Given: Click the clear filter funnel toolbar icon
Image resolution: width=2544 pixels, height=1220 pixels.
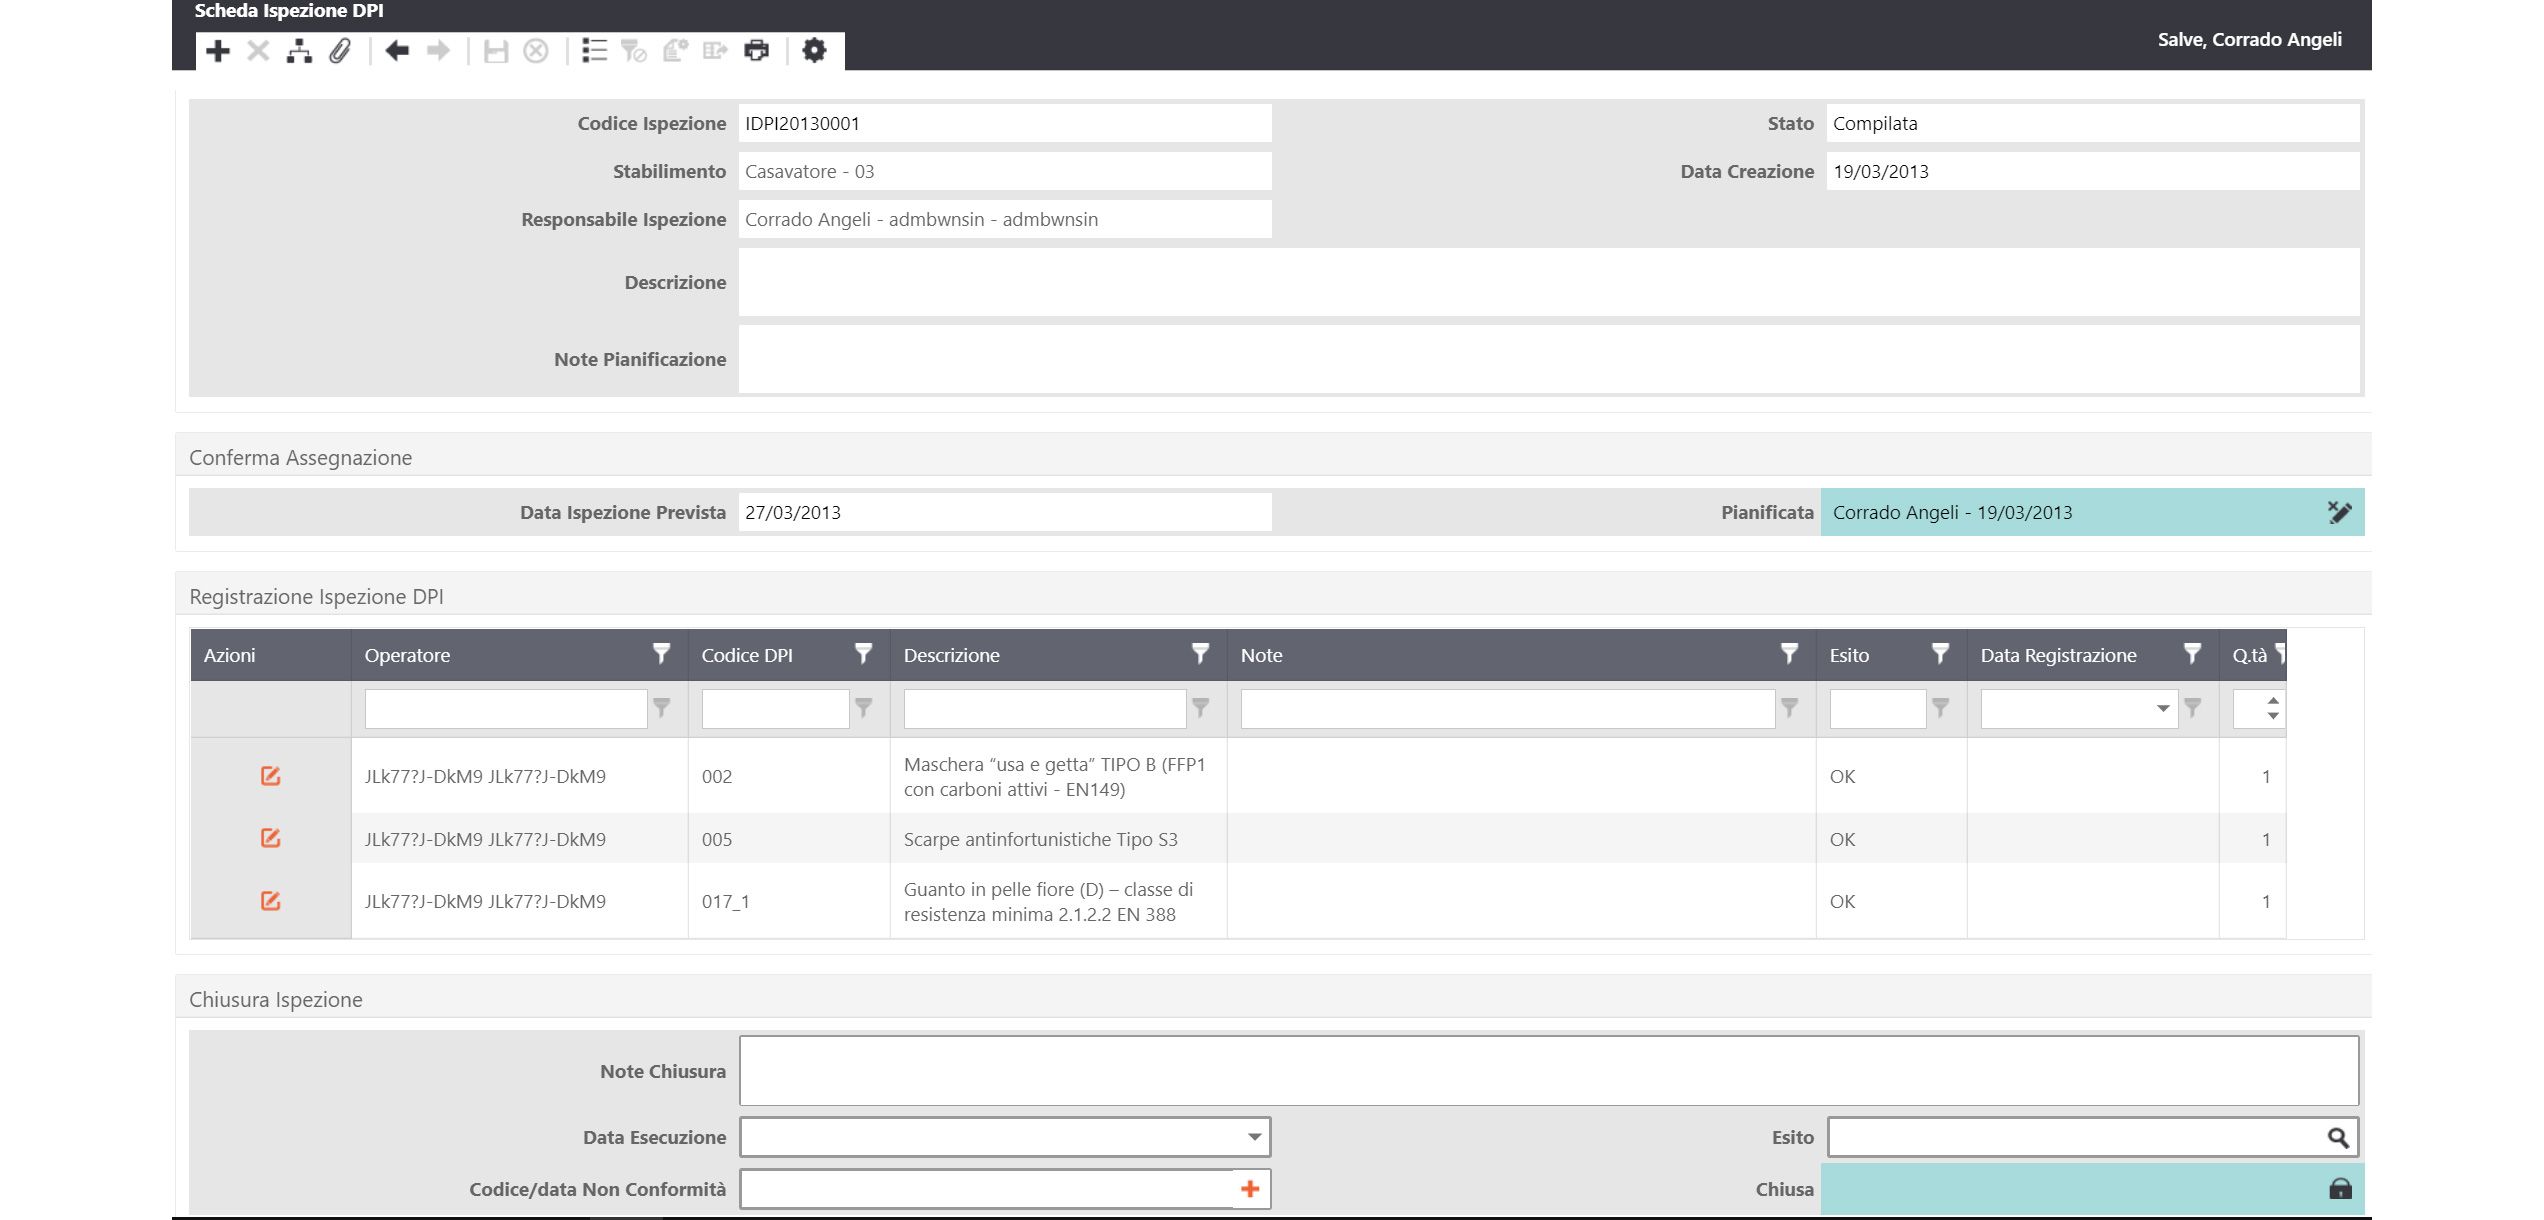Looking at the screenshot, I should pos(634,51).
